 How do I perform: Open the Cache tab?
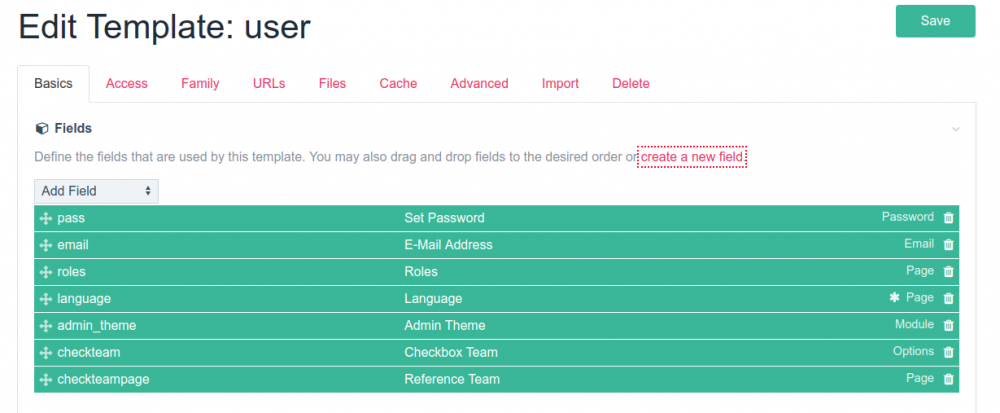(x=398, y=84)
